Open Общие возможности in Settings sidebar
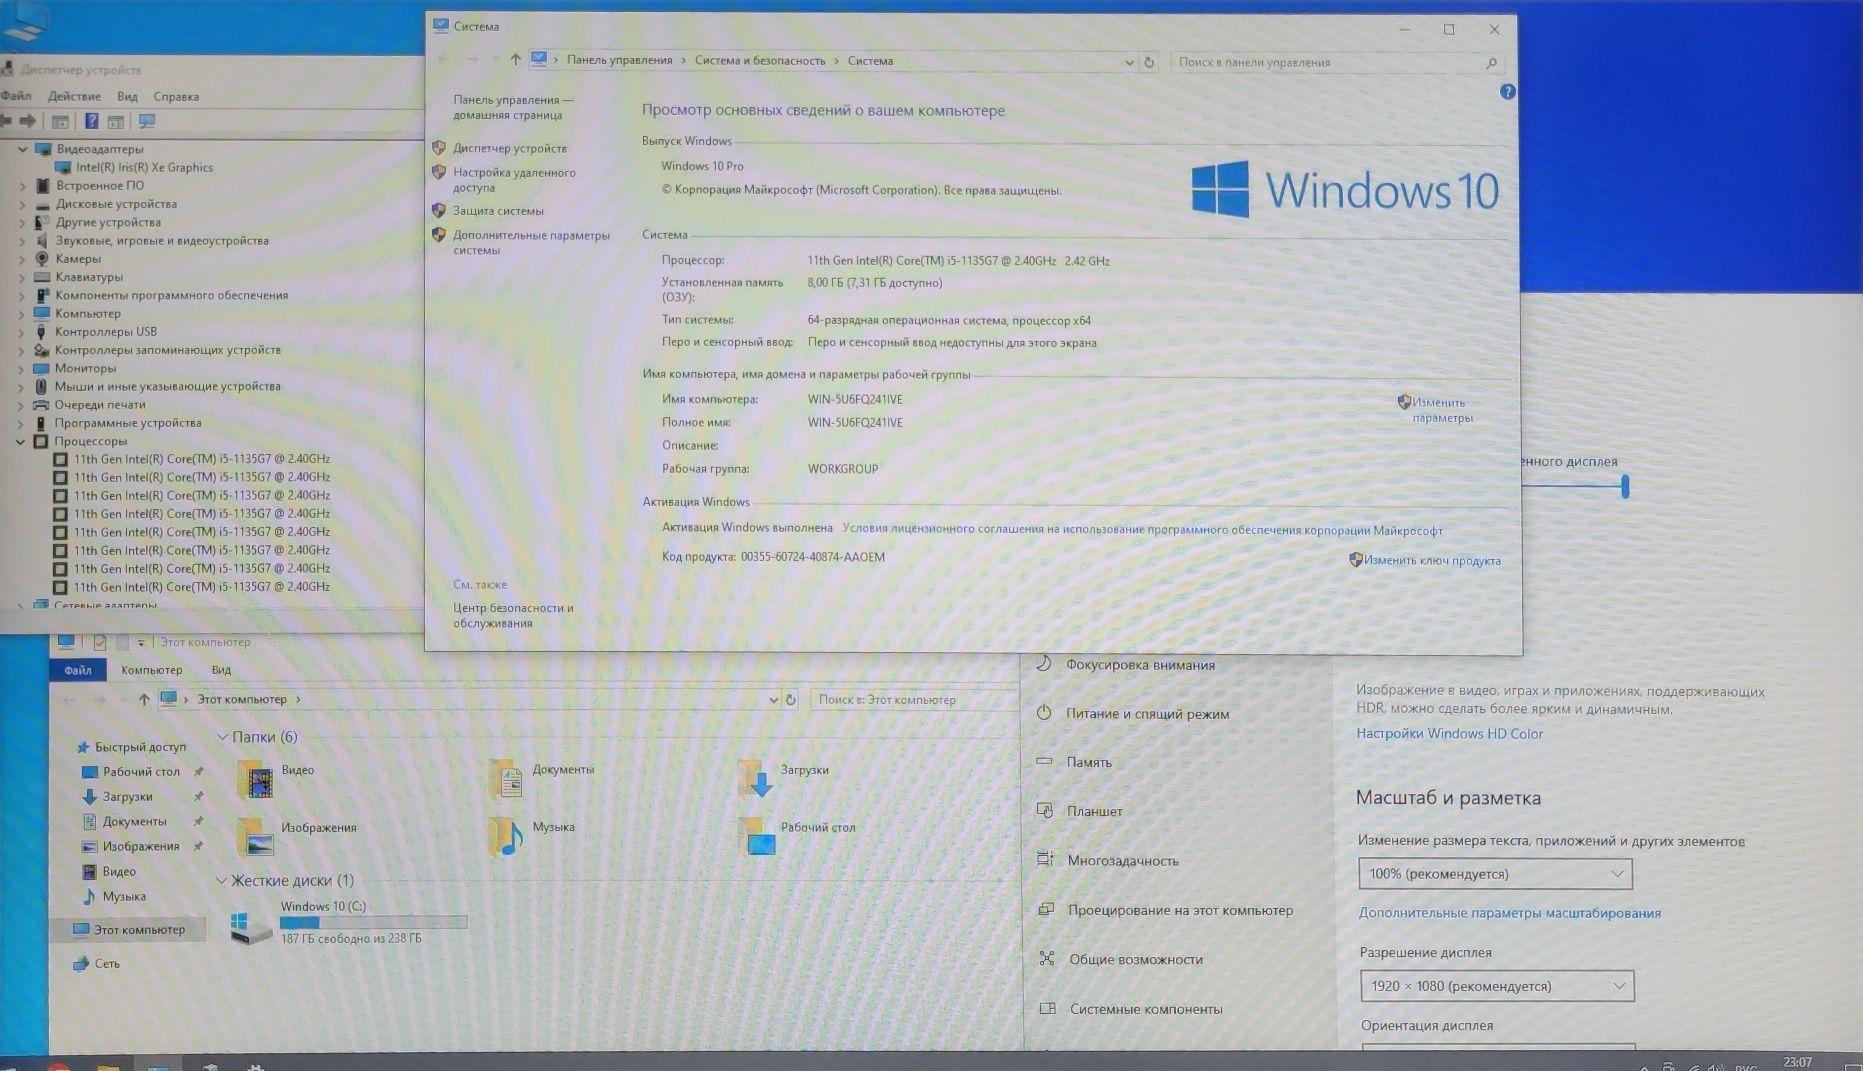Image resolution: width=1863 pixels, height=1071 pixels. (1135, 959)
